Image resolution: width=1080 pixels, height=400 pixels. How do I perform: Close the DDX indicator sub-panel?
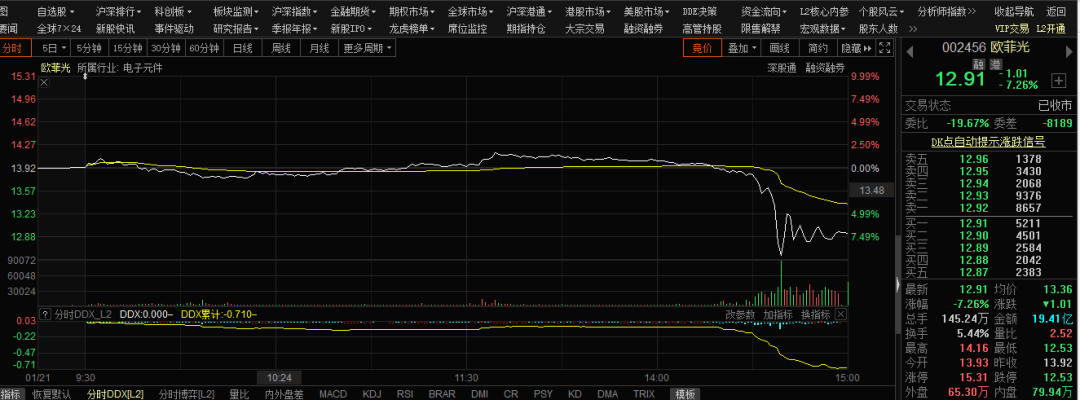click(x=840, y=314)
